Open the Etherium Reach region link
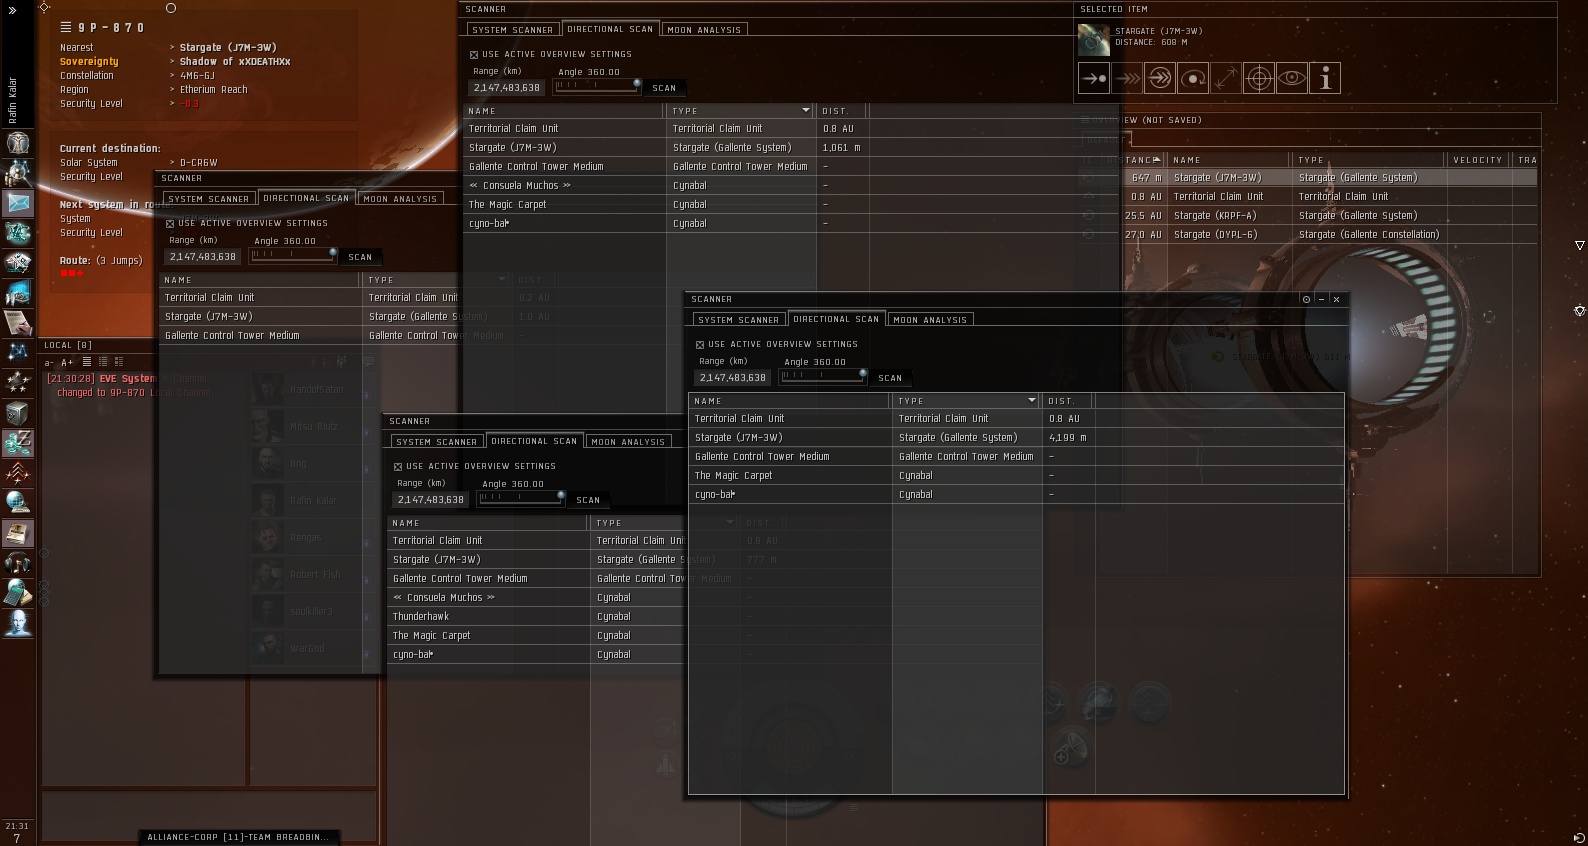 coord(214,89)
